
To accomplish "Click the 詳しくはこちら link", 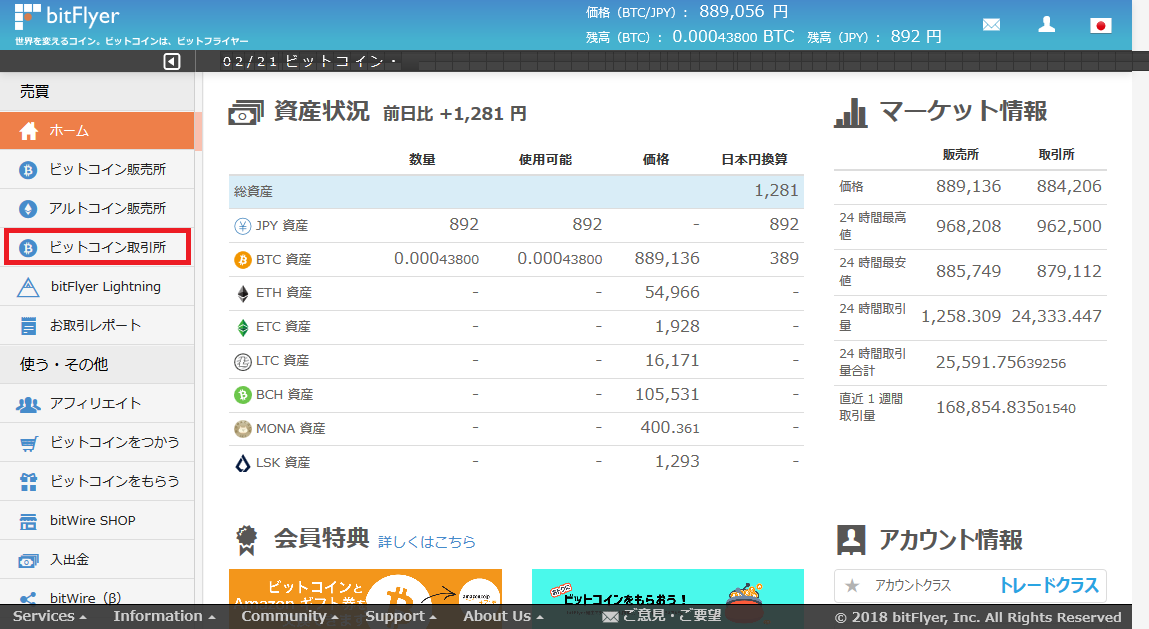I will [x=426, y=542].
